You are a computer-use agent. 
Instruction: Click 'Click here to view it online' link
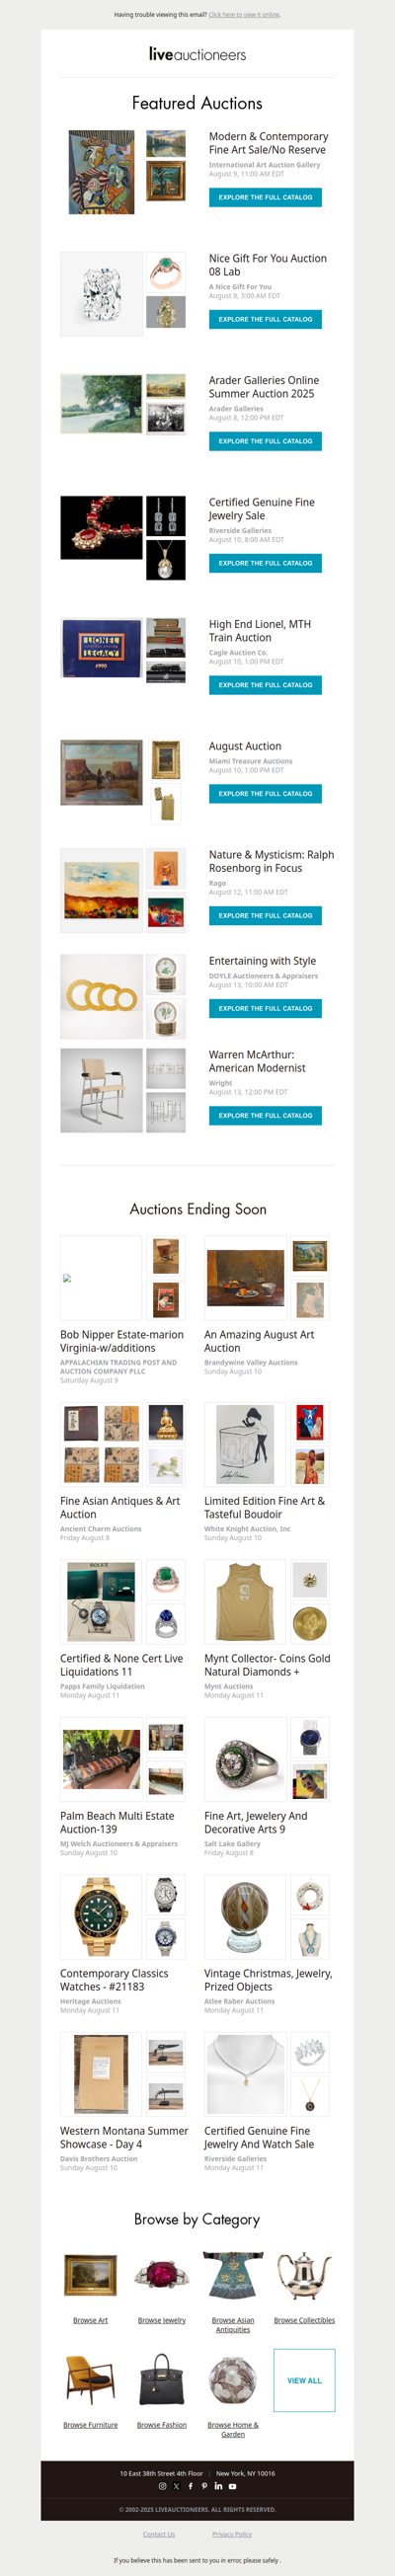244,15
